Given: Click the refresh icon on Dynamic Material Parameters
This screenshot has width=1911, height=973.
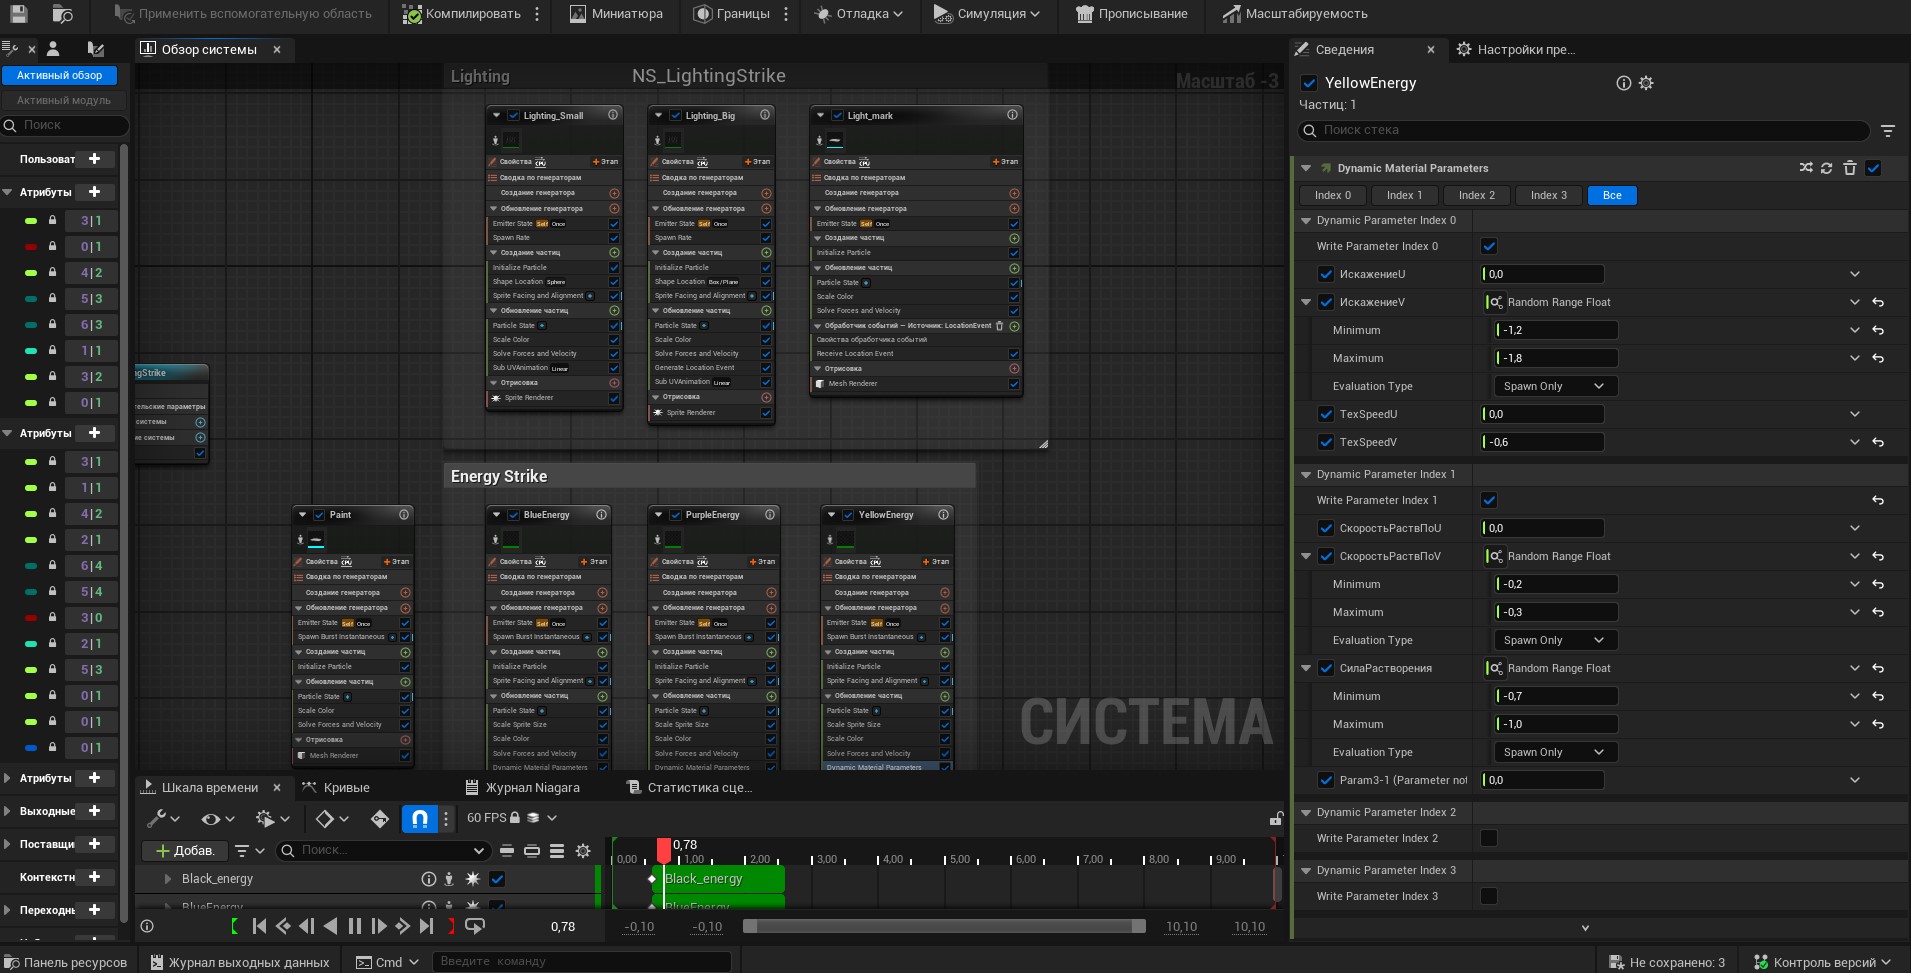Looking at the screenshot, I should pyautogui.click(x=1827, y=168).
